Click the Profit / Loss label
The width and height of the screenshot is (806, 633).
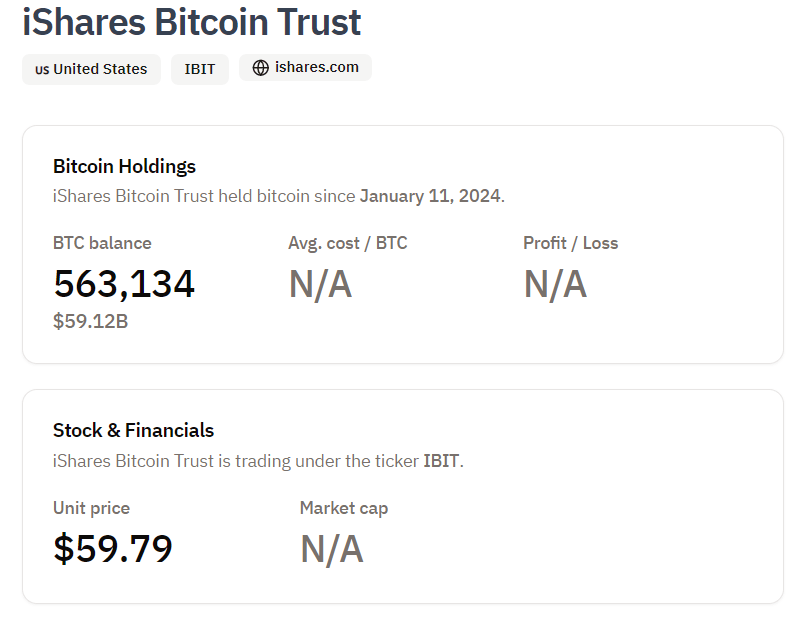[571, 243]
